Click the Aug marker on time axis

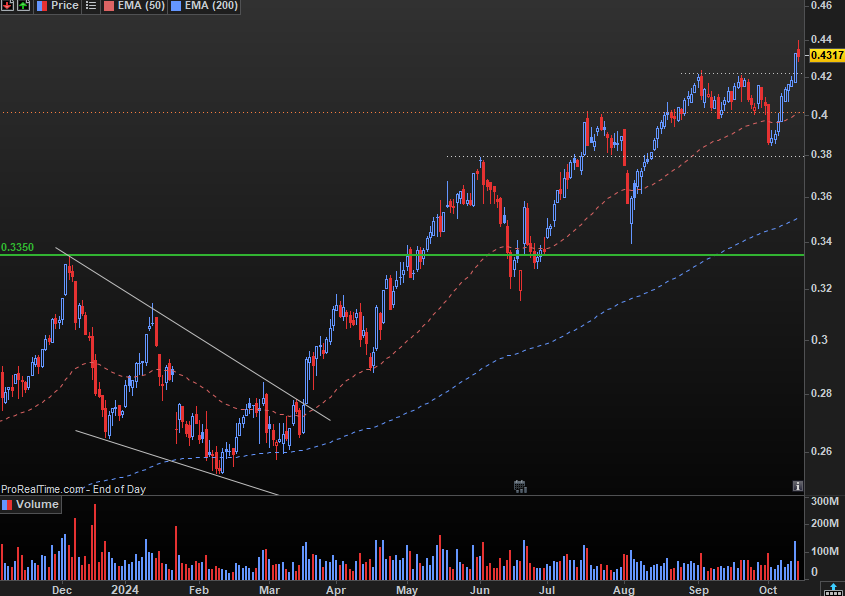624,590
